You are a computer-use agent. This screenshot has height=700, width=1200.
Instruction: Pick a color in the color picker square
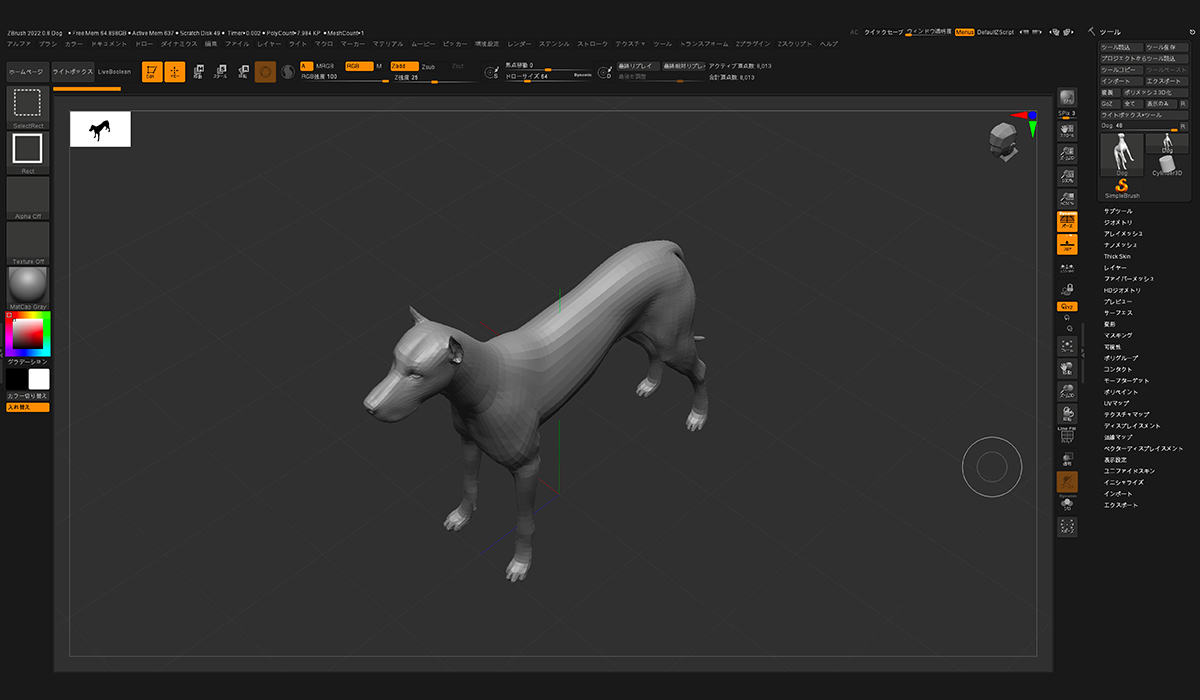click(28, 333)
